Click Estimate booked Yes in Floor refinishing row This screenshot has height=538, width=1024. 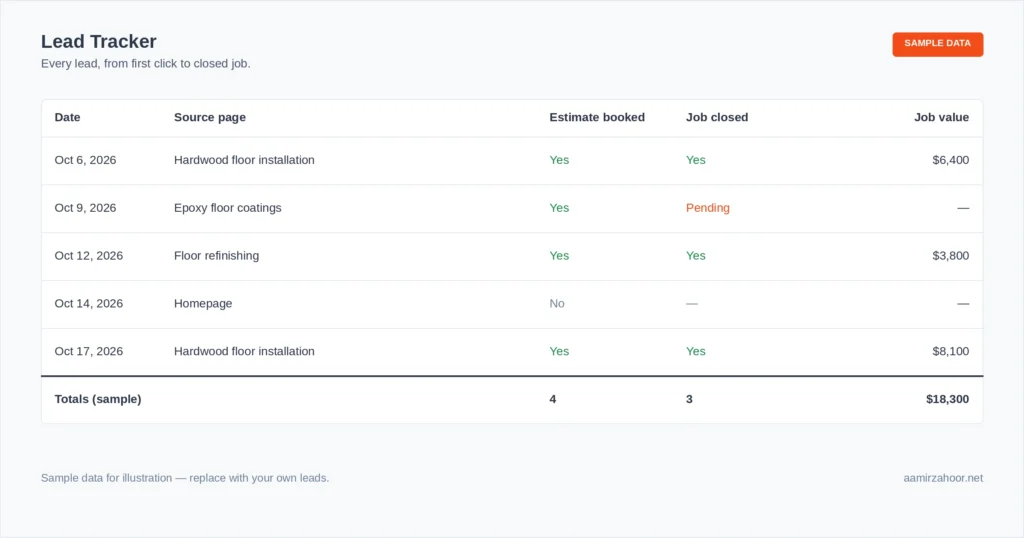(x=559, y=255)
